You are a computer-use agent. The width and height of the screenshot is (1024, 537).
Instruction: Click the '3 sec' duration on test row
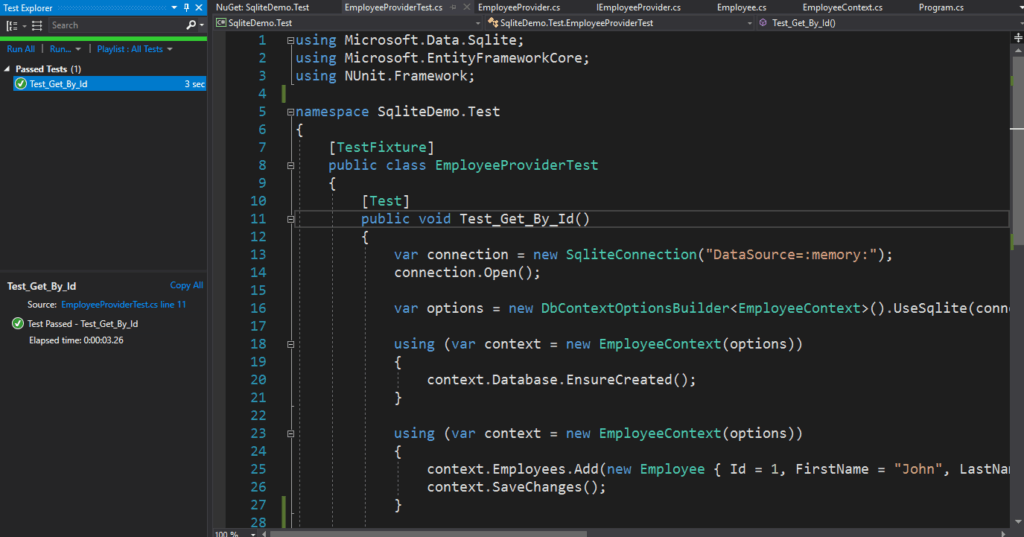click(x=194, y=84)
